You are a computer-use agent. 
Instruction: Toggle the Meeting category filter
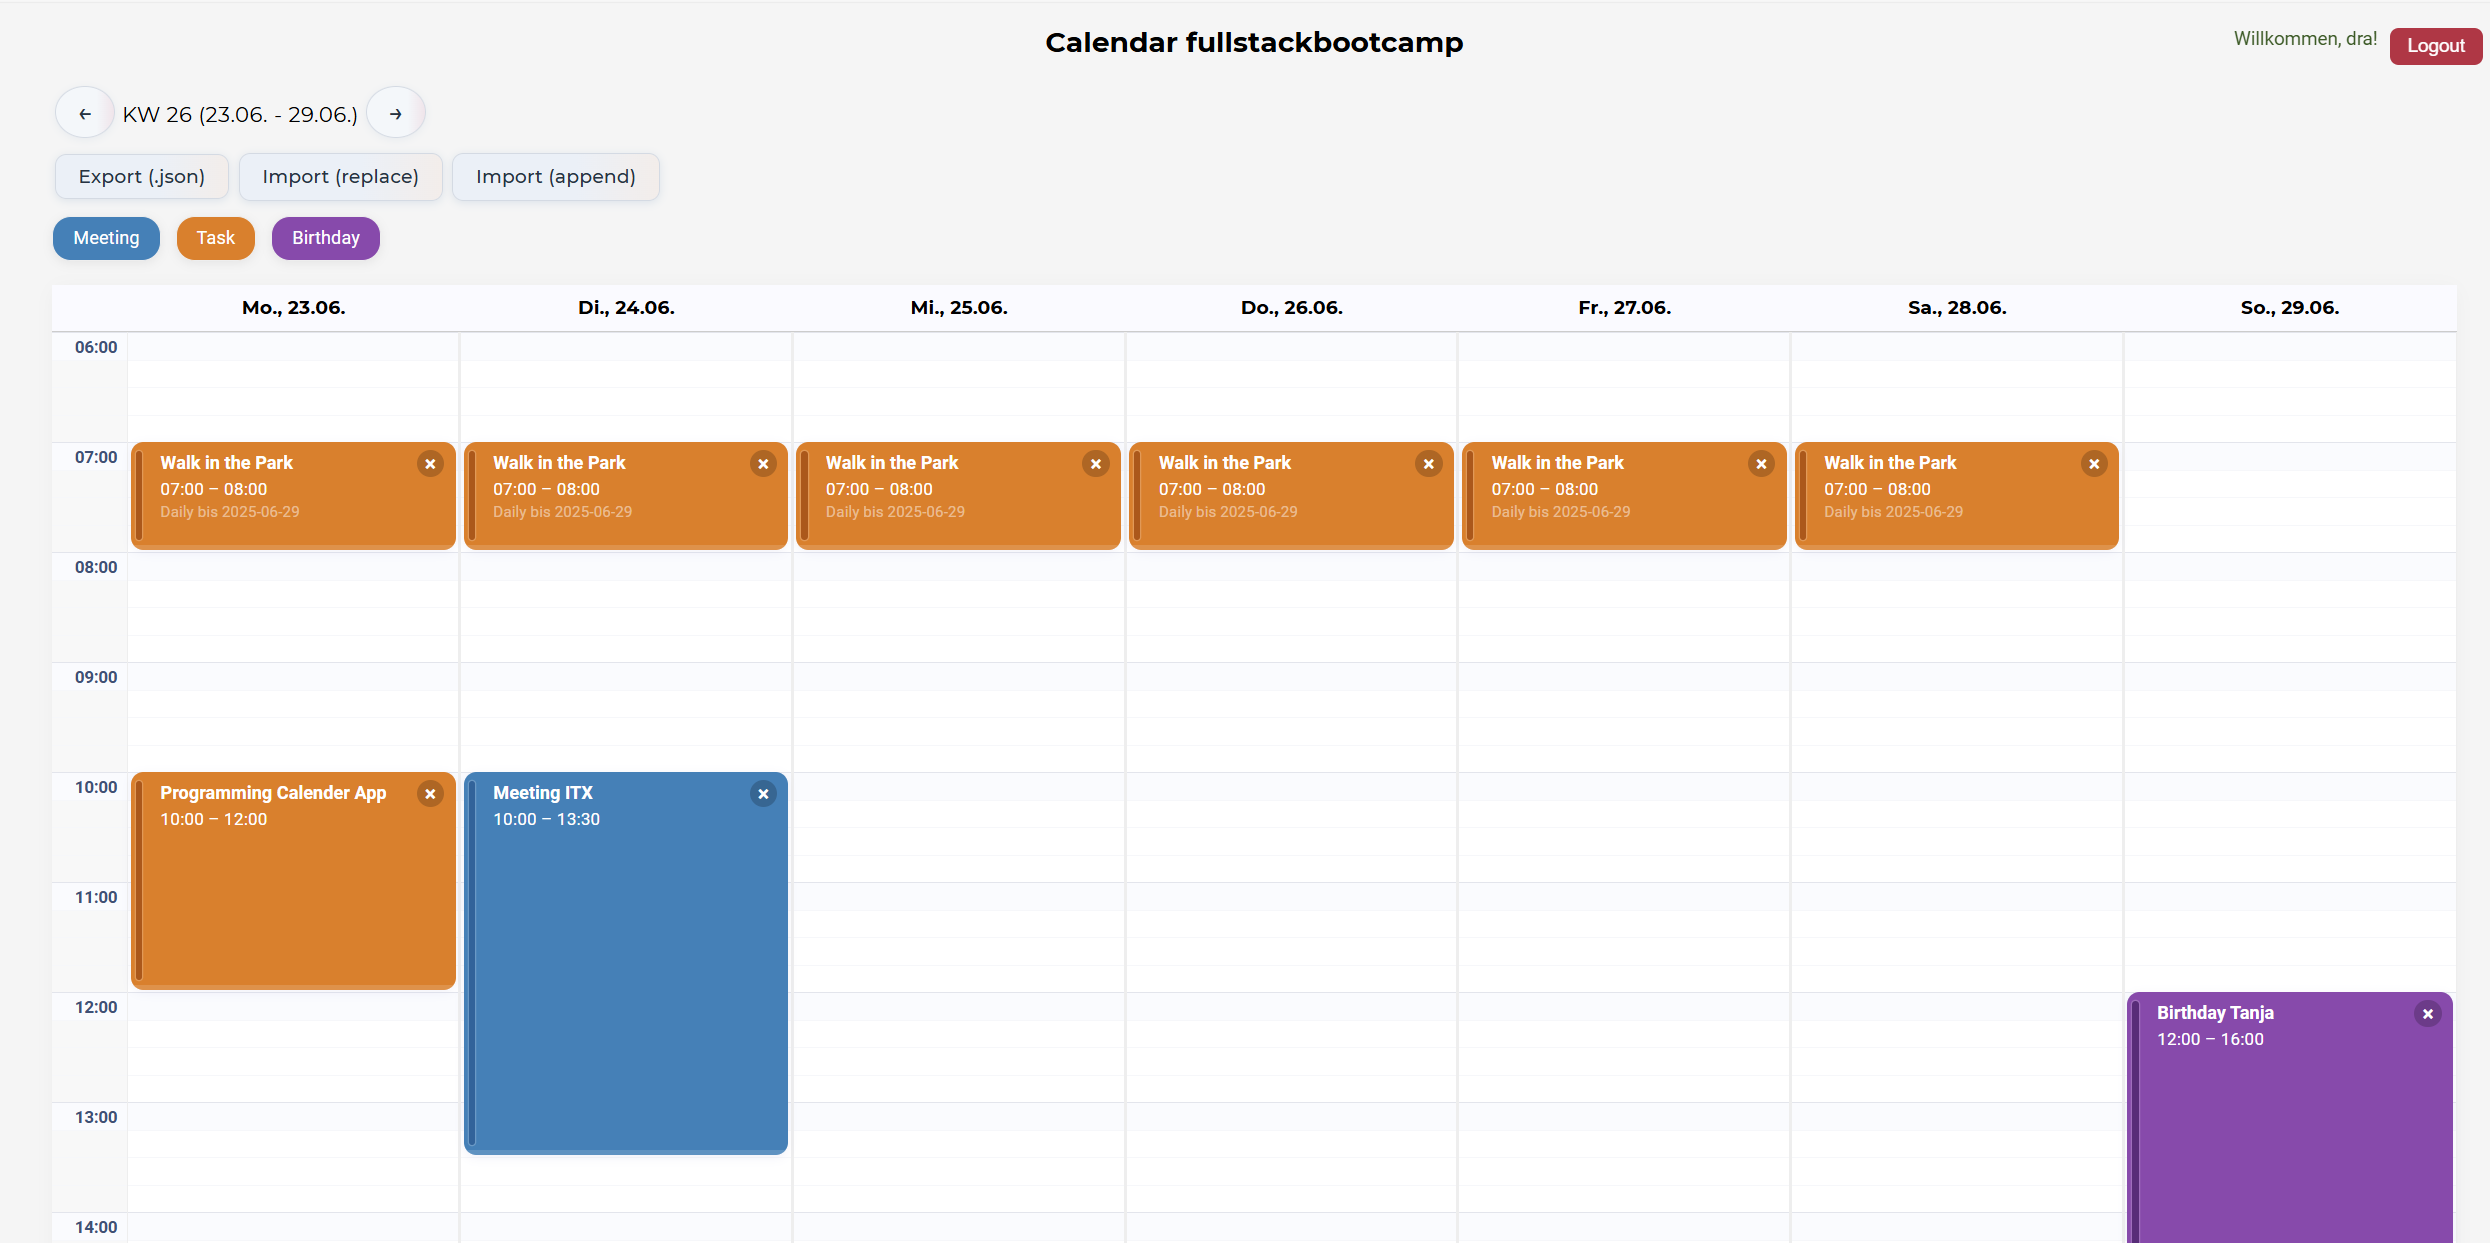(106, 238)
